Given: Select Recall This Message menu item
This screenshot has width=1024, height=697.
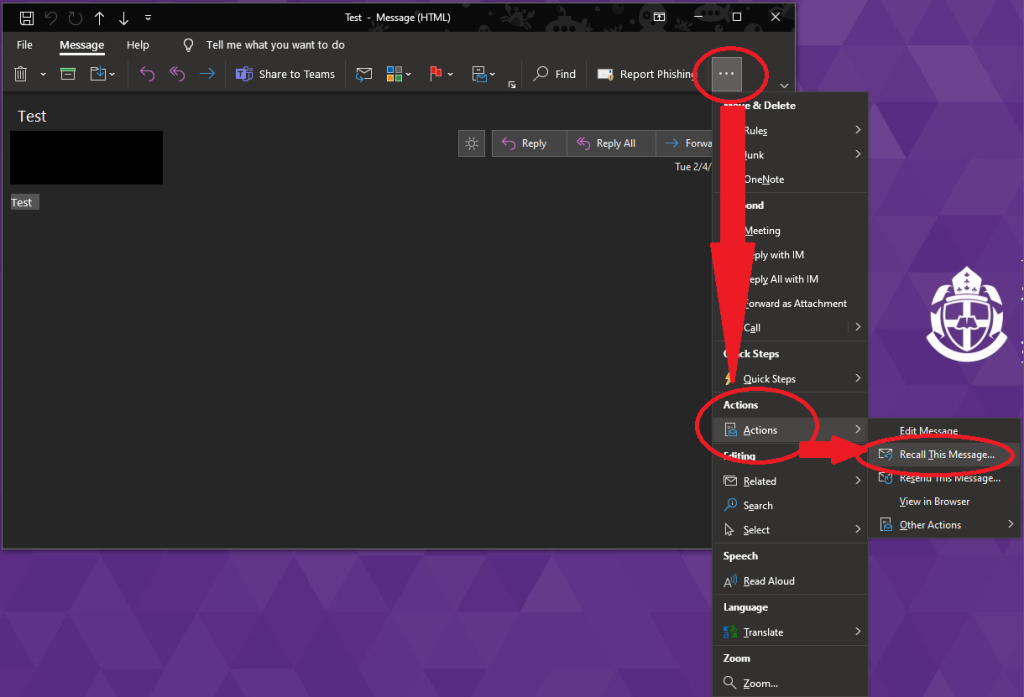Looking at the screenshot, I should [946, 454].
